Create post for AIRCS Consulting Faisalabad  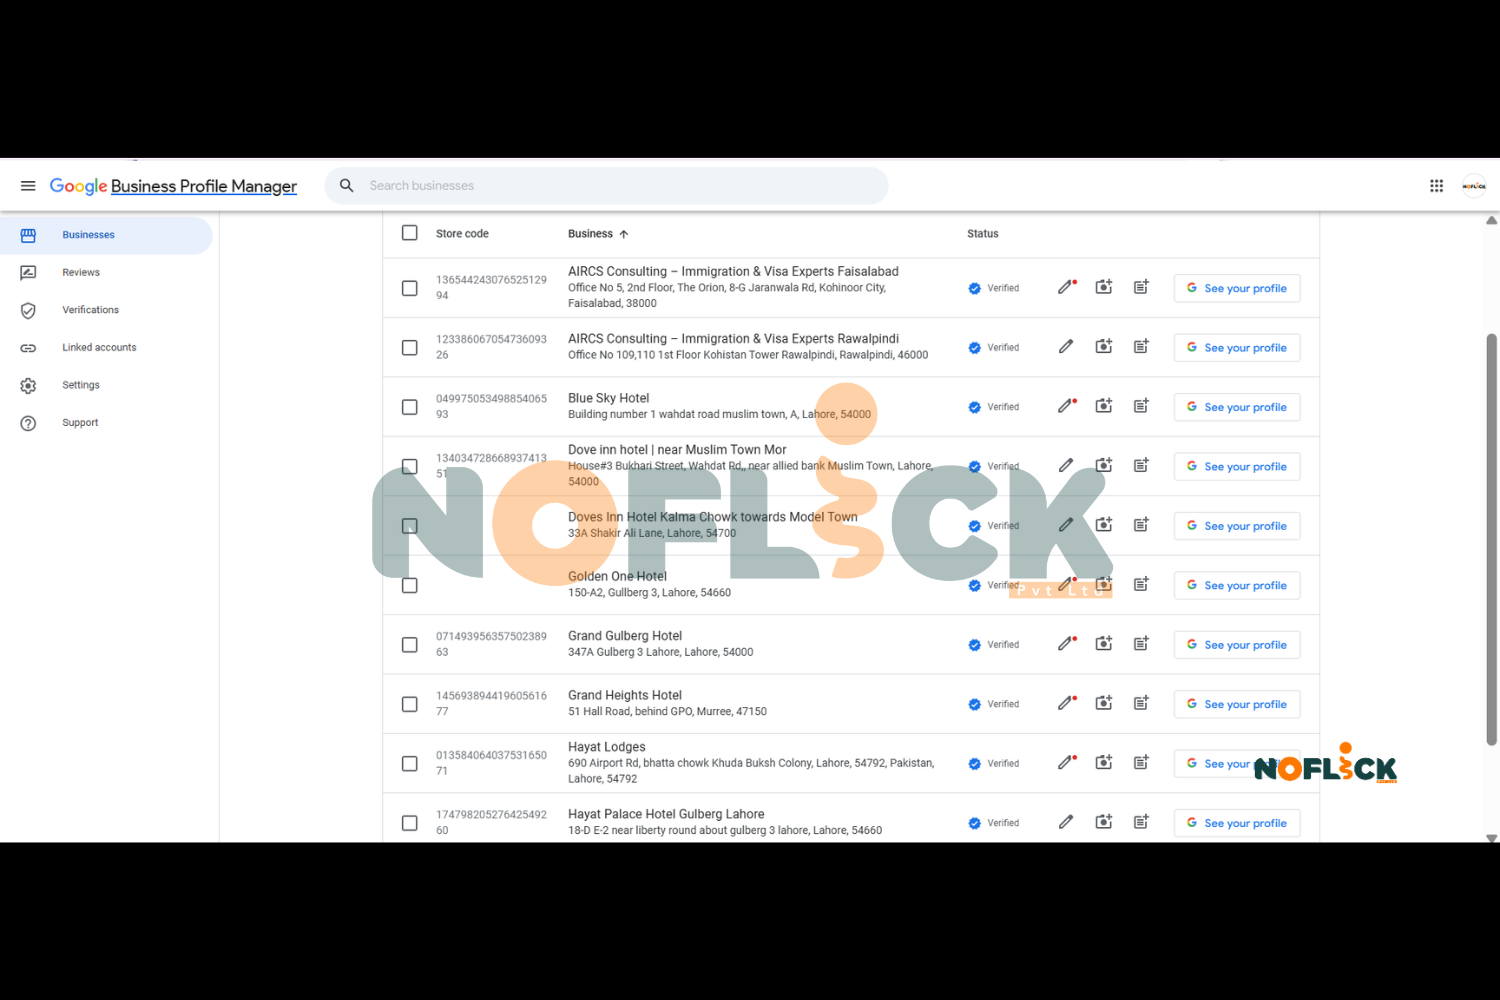tap(1141, 288)
